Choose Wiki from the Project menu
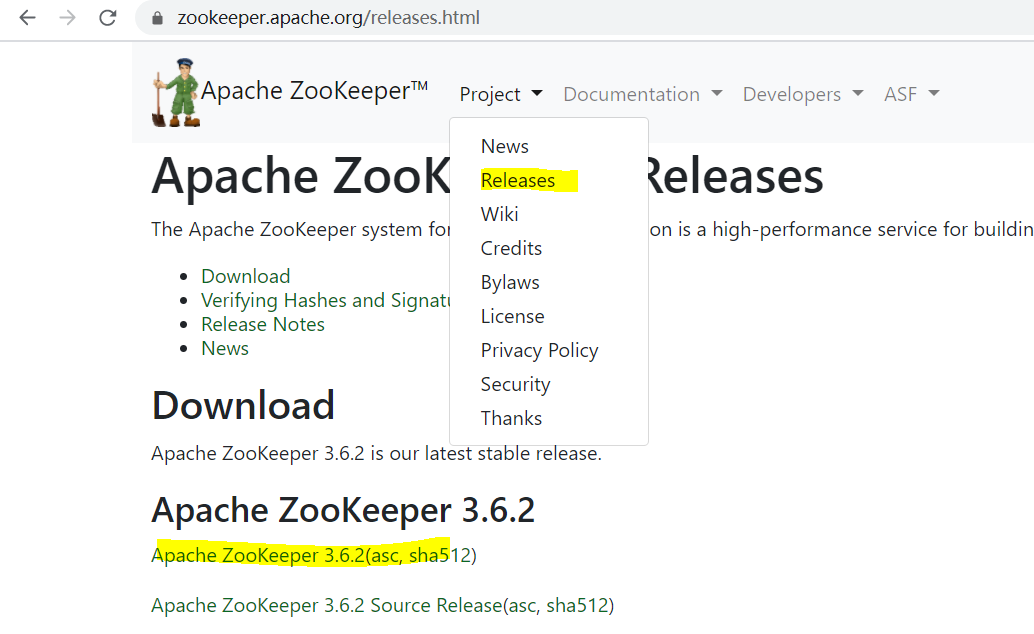The image size is (1034, 634). tap(499, 214)
